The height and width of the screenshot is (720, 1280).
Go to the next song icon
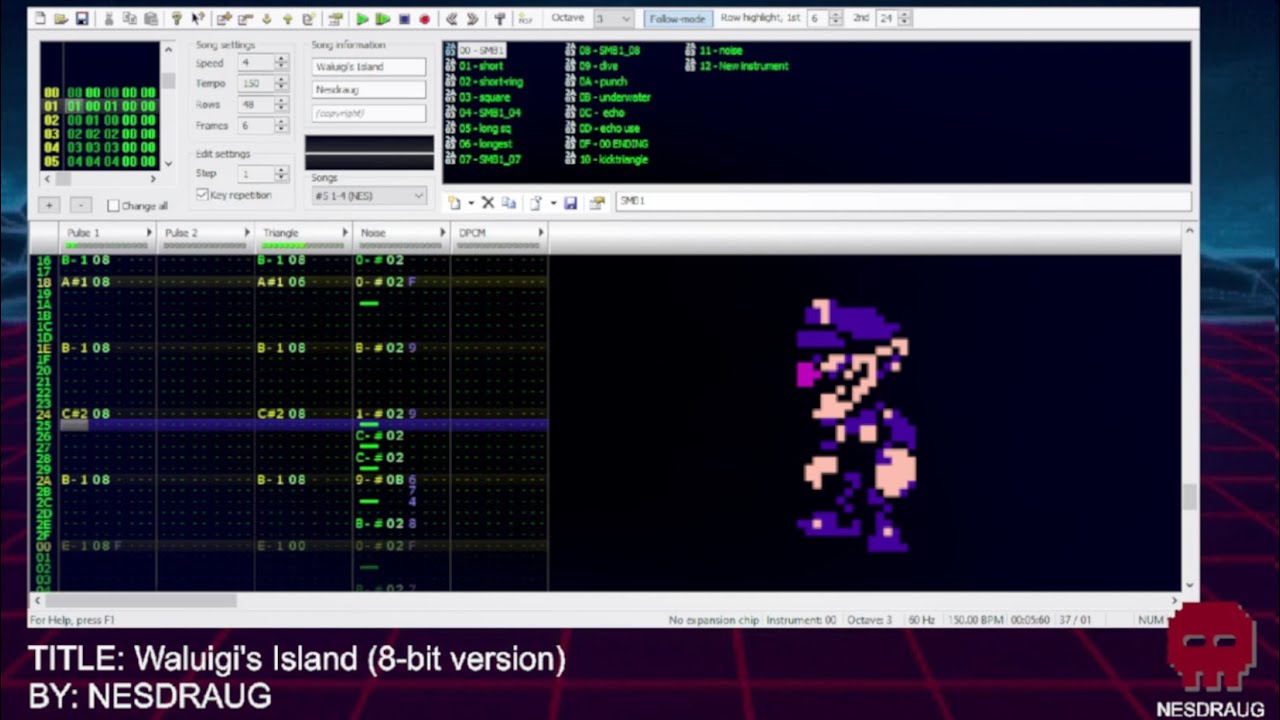pyautogui.click(x=472, y=19)
